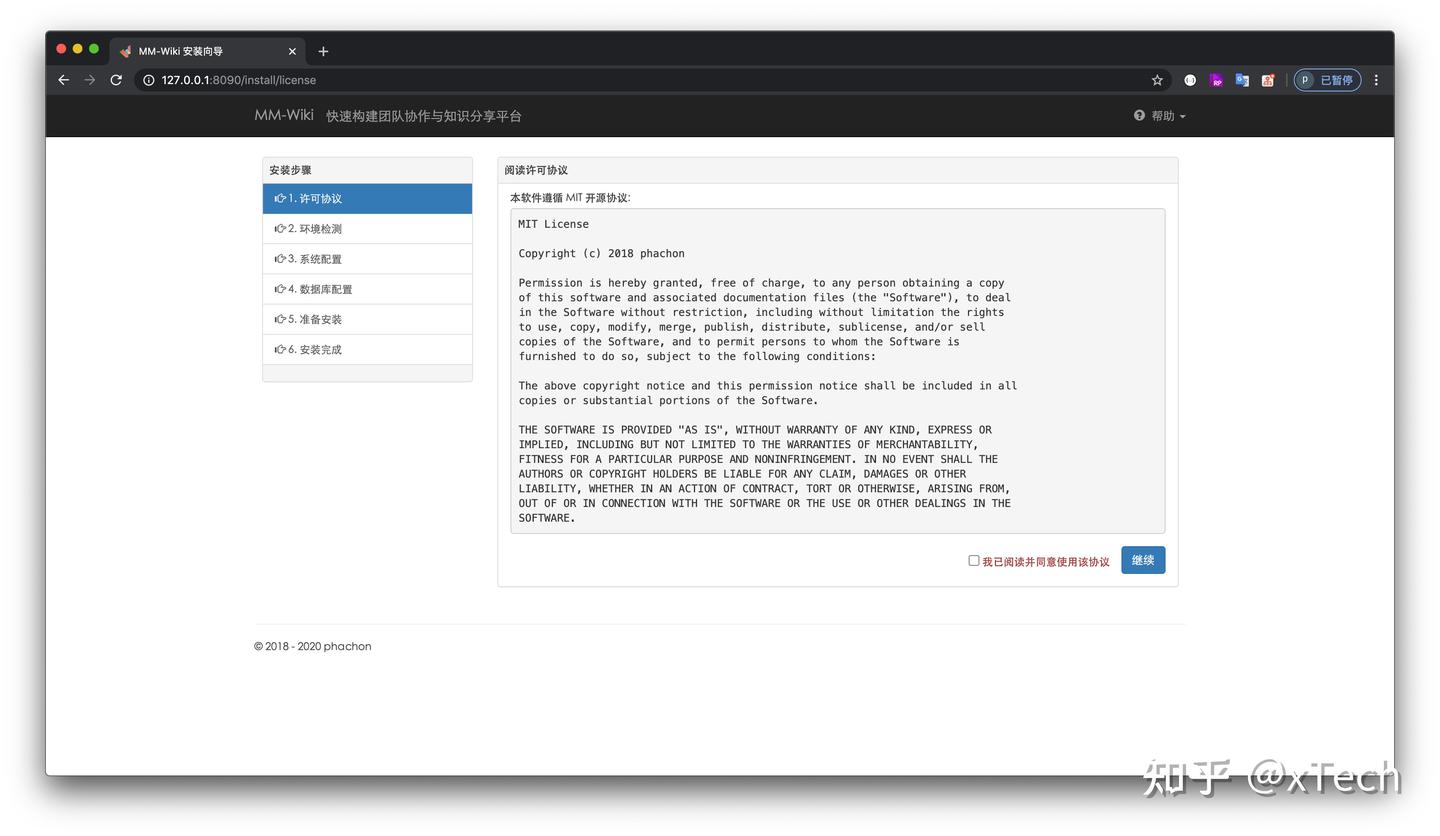Go to step 4. 数据库配置
The image size is (1440, 836).
pyautogui.click(x=367, y=289)
